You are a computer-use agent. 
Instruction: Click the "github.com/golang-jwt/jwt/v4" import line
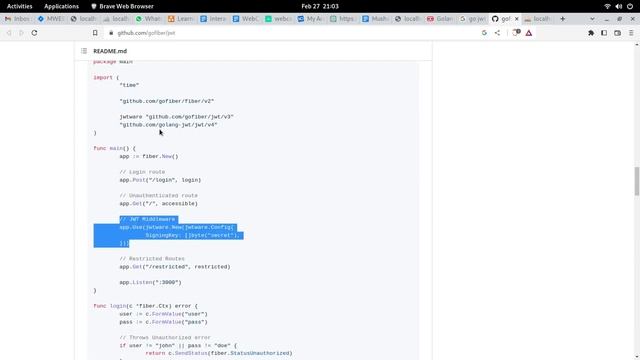pyautogui.click(x=168, y=124)
